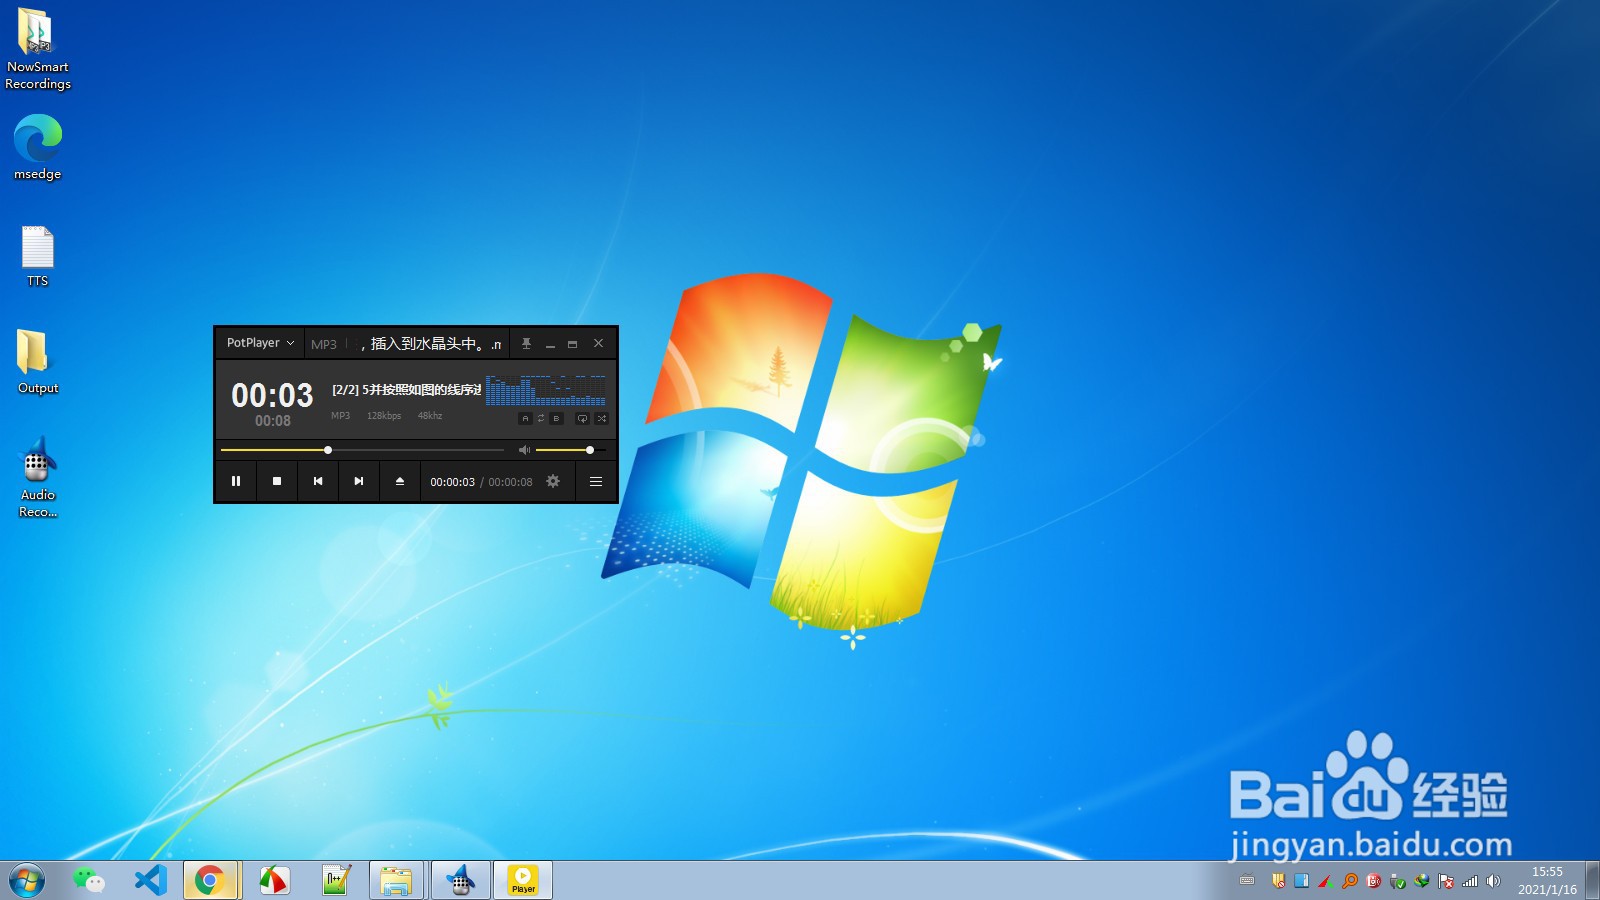Click the 48khz sample rate label

[430, 416]
